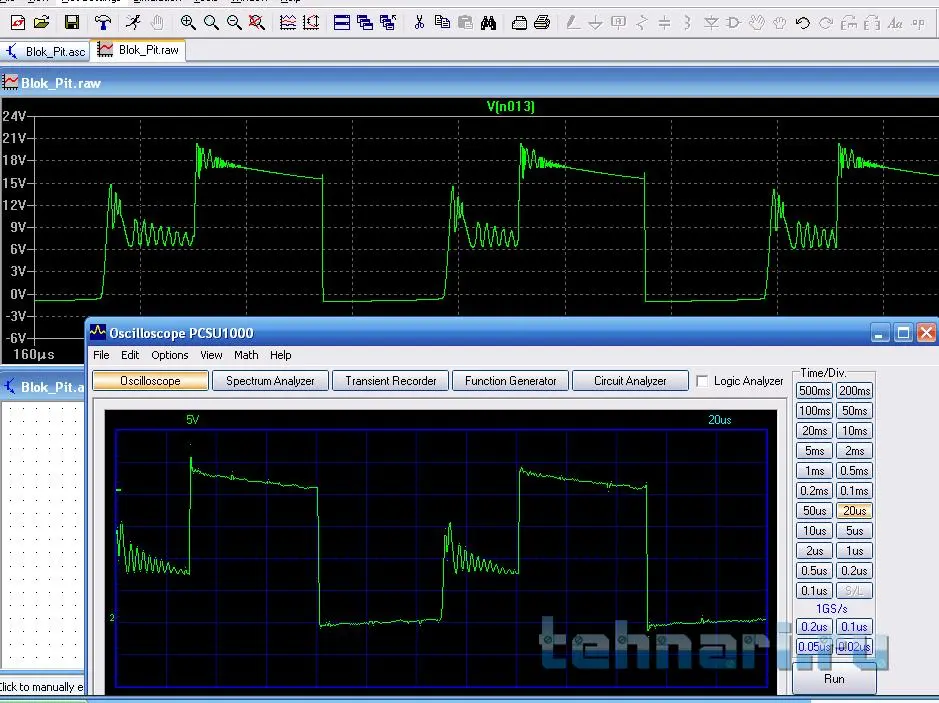This screenshot has height=703, width=939.
Task: Click the Cut scissors icon
Action: [418, 22]
